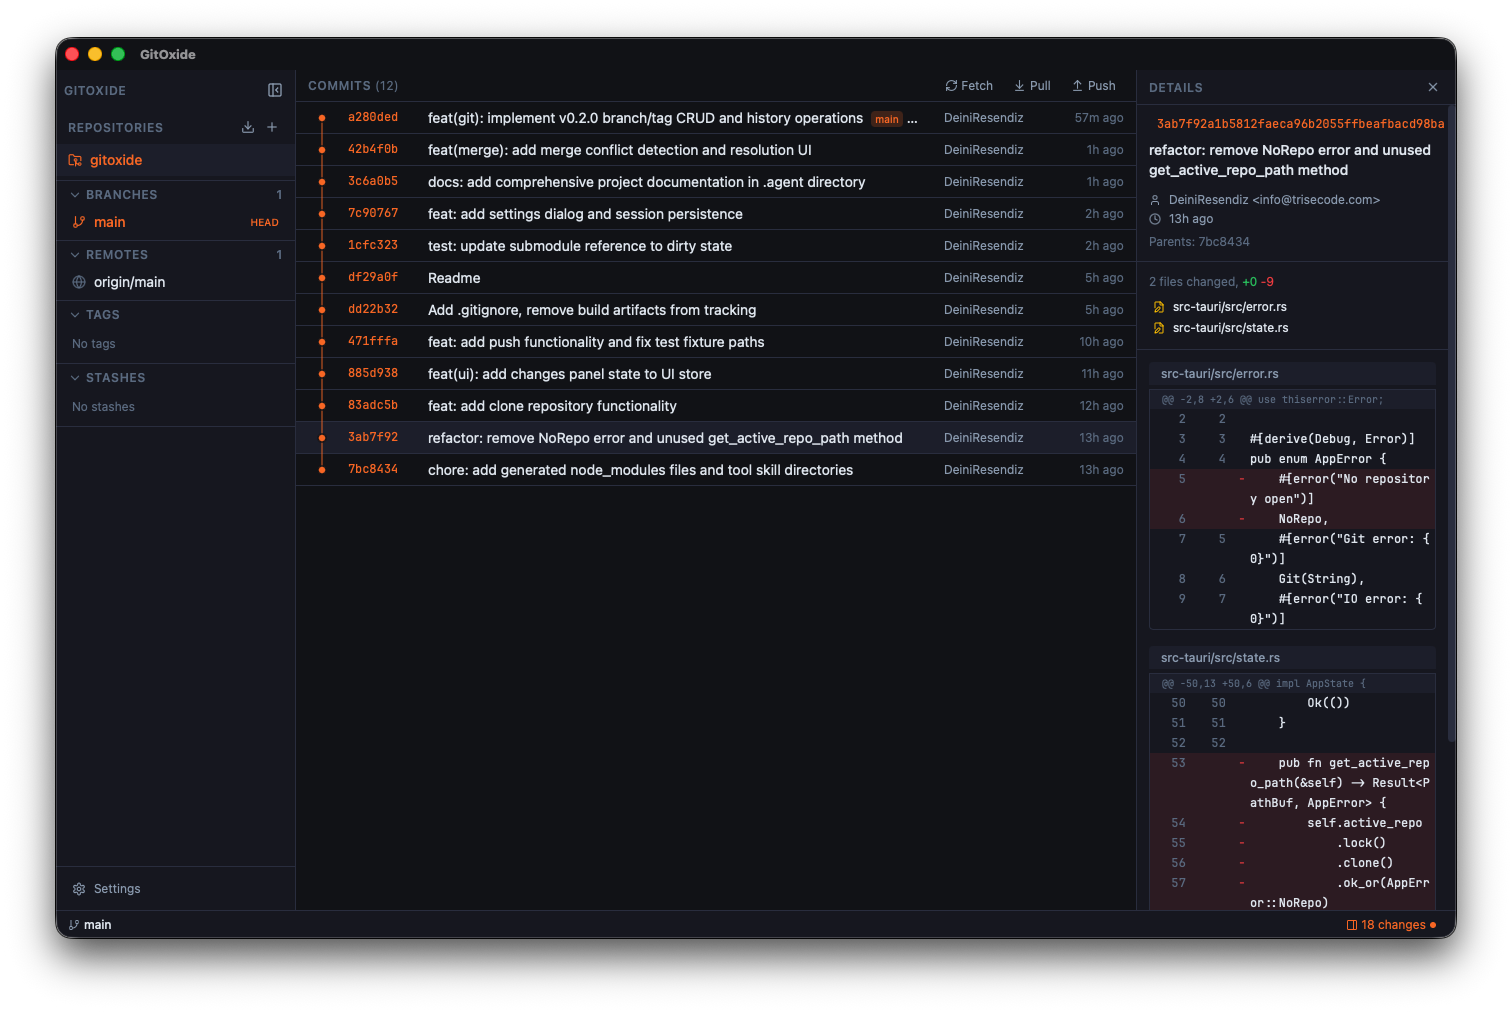Click the author email line in Details
This screenshot has width=1512, height=1012.
click(1274, 200)
